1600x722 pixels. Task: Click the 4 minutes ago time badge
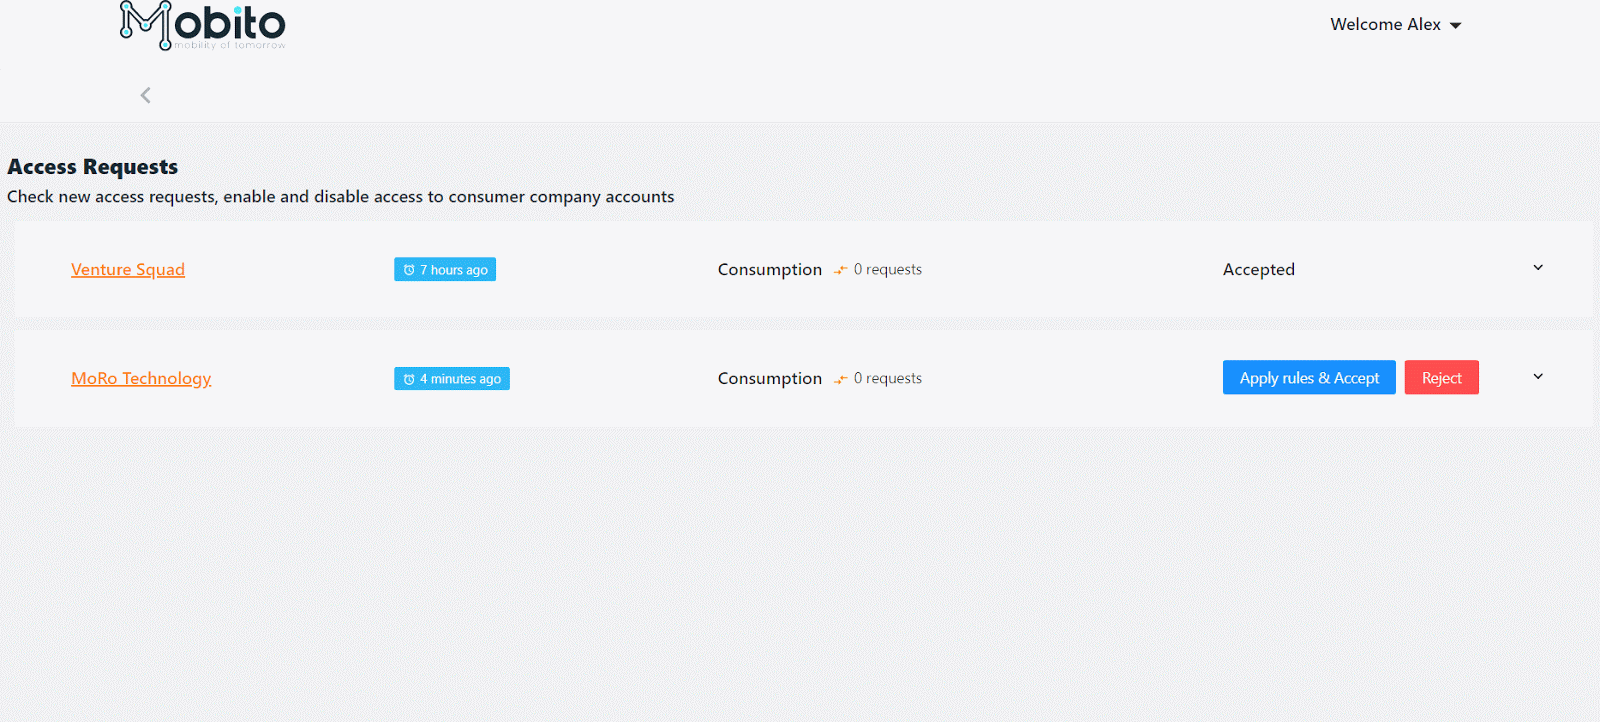pos(452,379)
